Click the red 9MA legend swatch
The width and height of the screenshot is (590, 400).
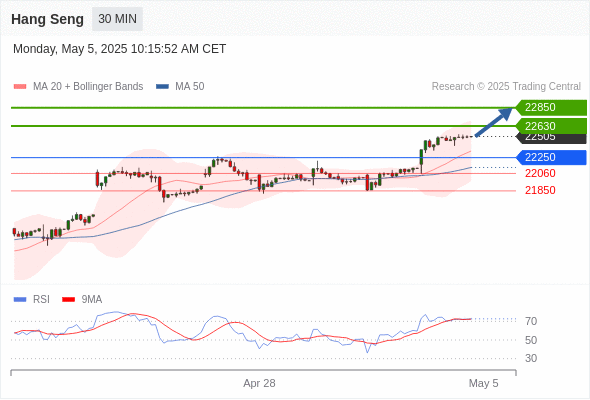pyautogui.click(x=68, y=300)
